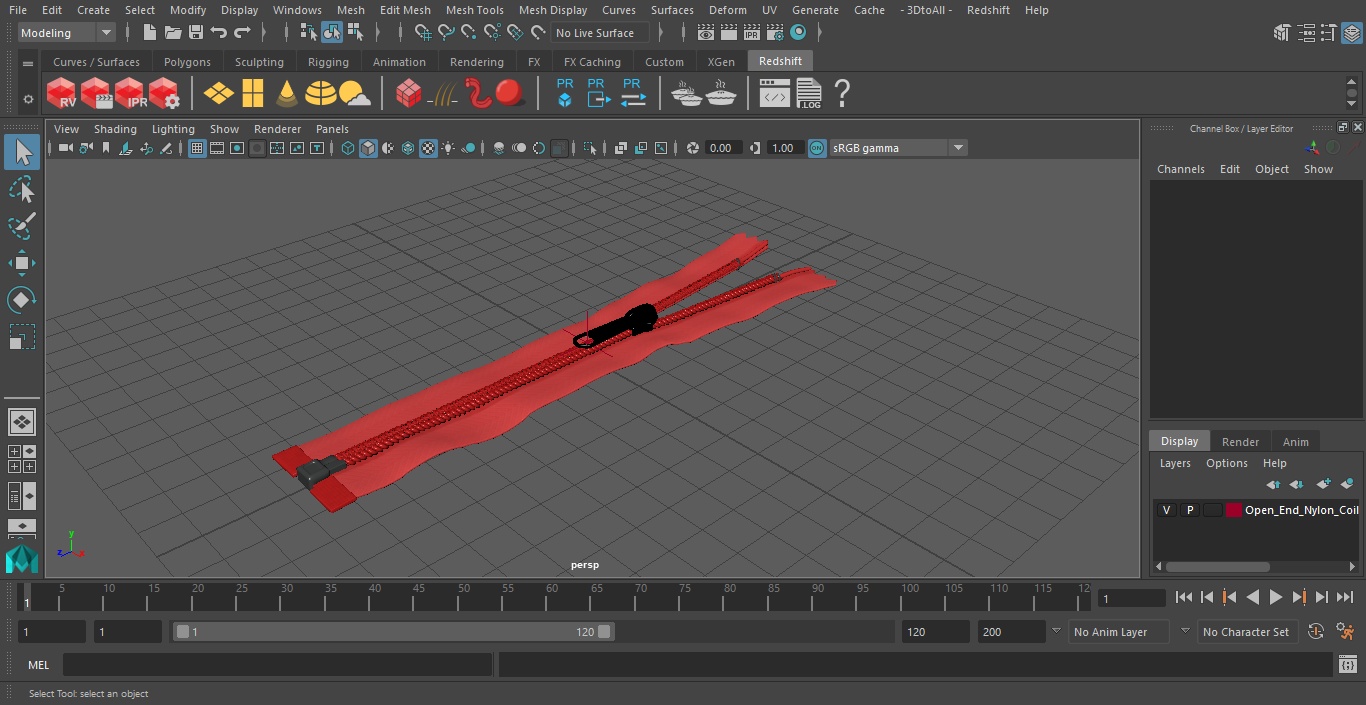This screenshot has height=705, width=1366.
Task: Click the layer red color swatch
Action: pos(1234,510)
